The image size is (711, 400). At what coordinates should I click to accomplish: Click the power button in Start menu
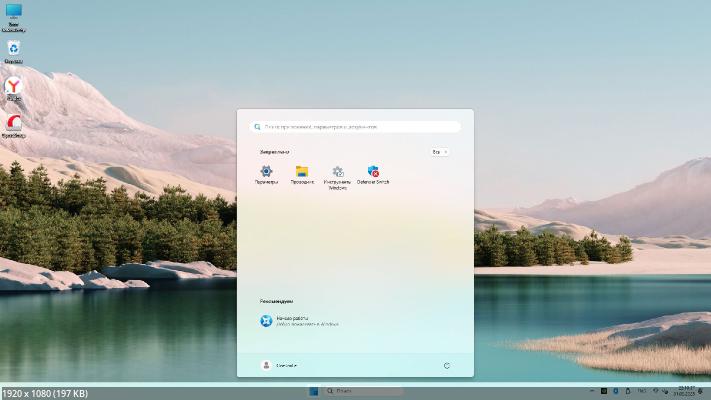click(x=447, y=366)
